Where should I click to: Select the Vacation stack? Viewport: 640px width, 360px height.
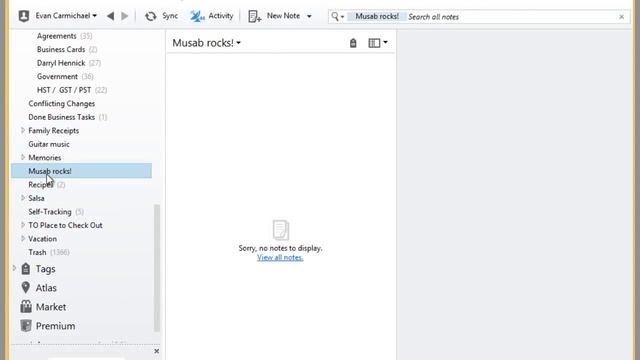[42, 238]
